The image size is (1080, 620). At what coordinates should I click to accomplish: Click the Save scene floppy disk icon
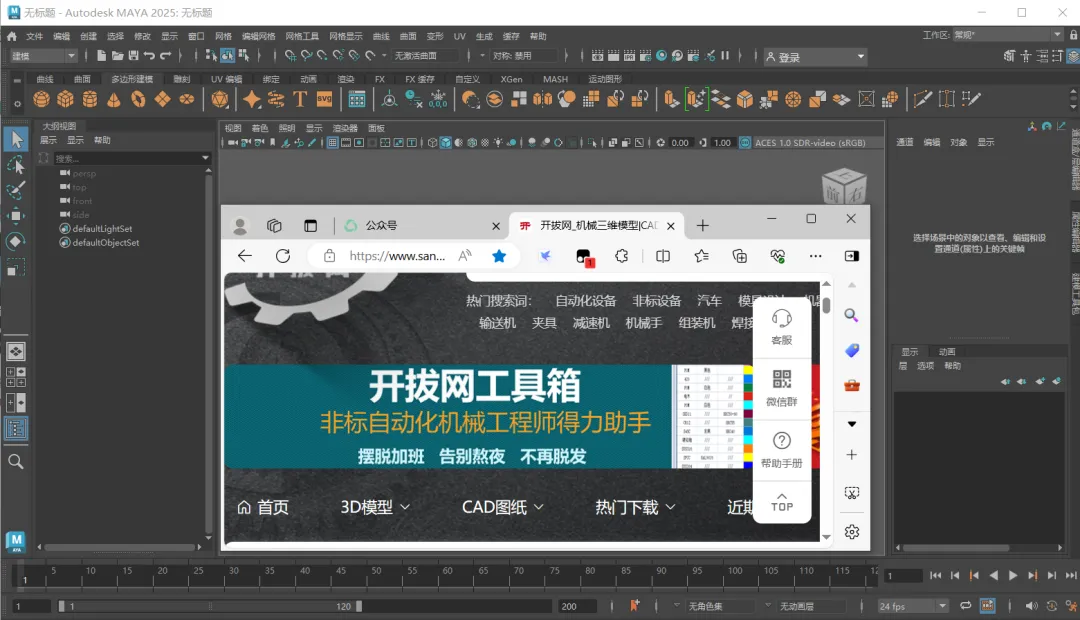click(x=134, y=56)
